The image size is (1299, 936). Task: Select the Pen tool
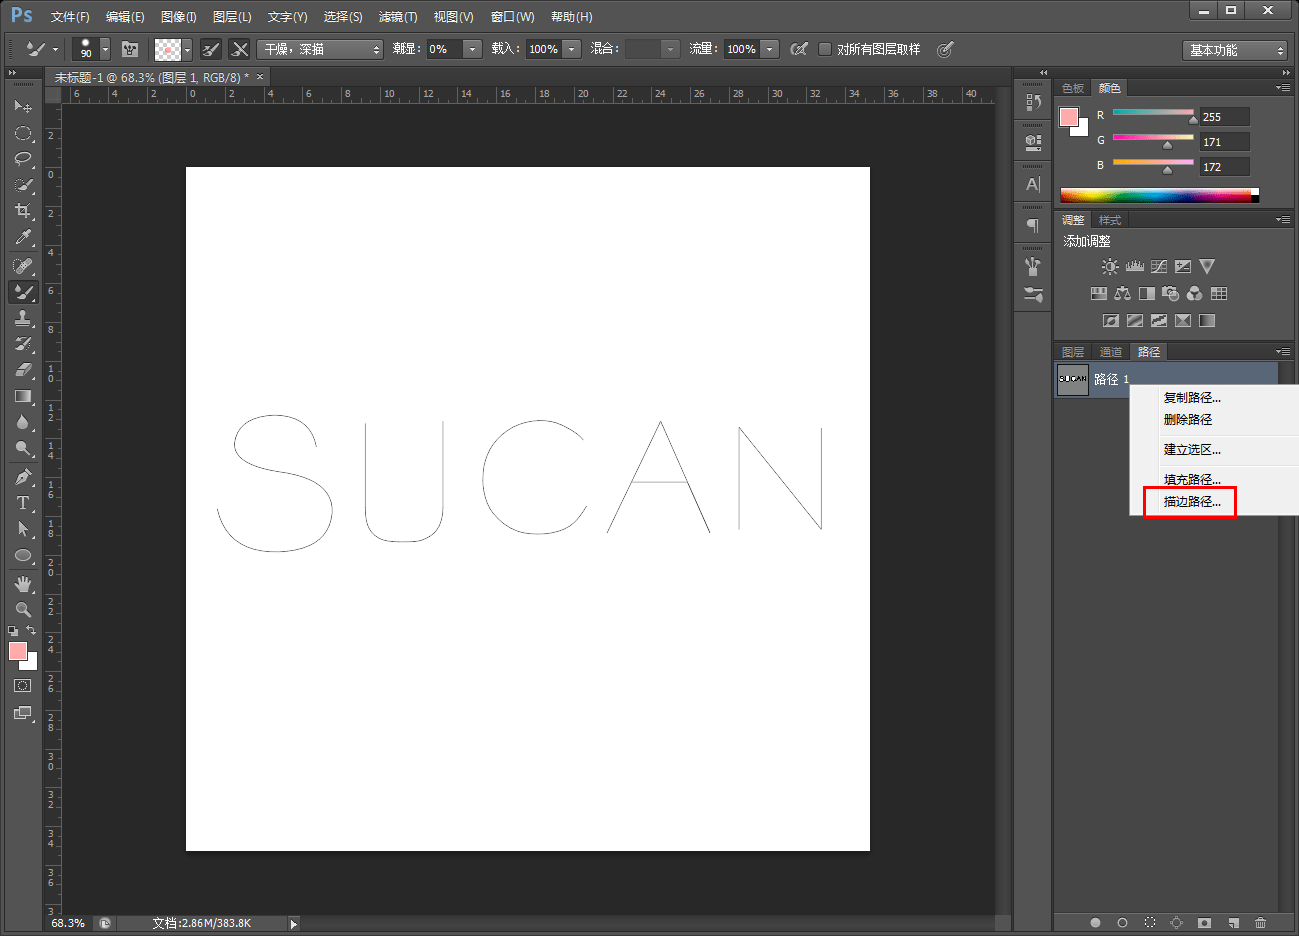tap(23, 477)
